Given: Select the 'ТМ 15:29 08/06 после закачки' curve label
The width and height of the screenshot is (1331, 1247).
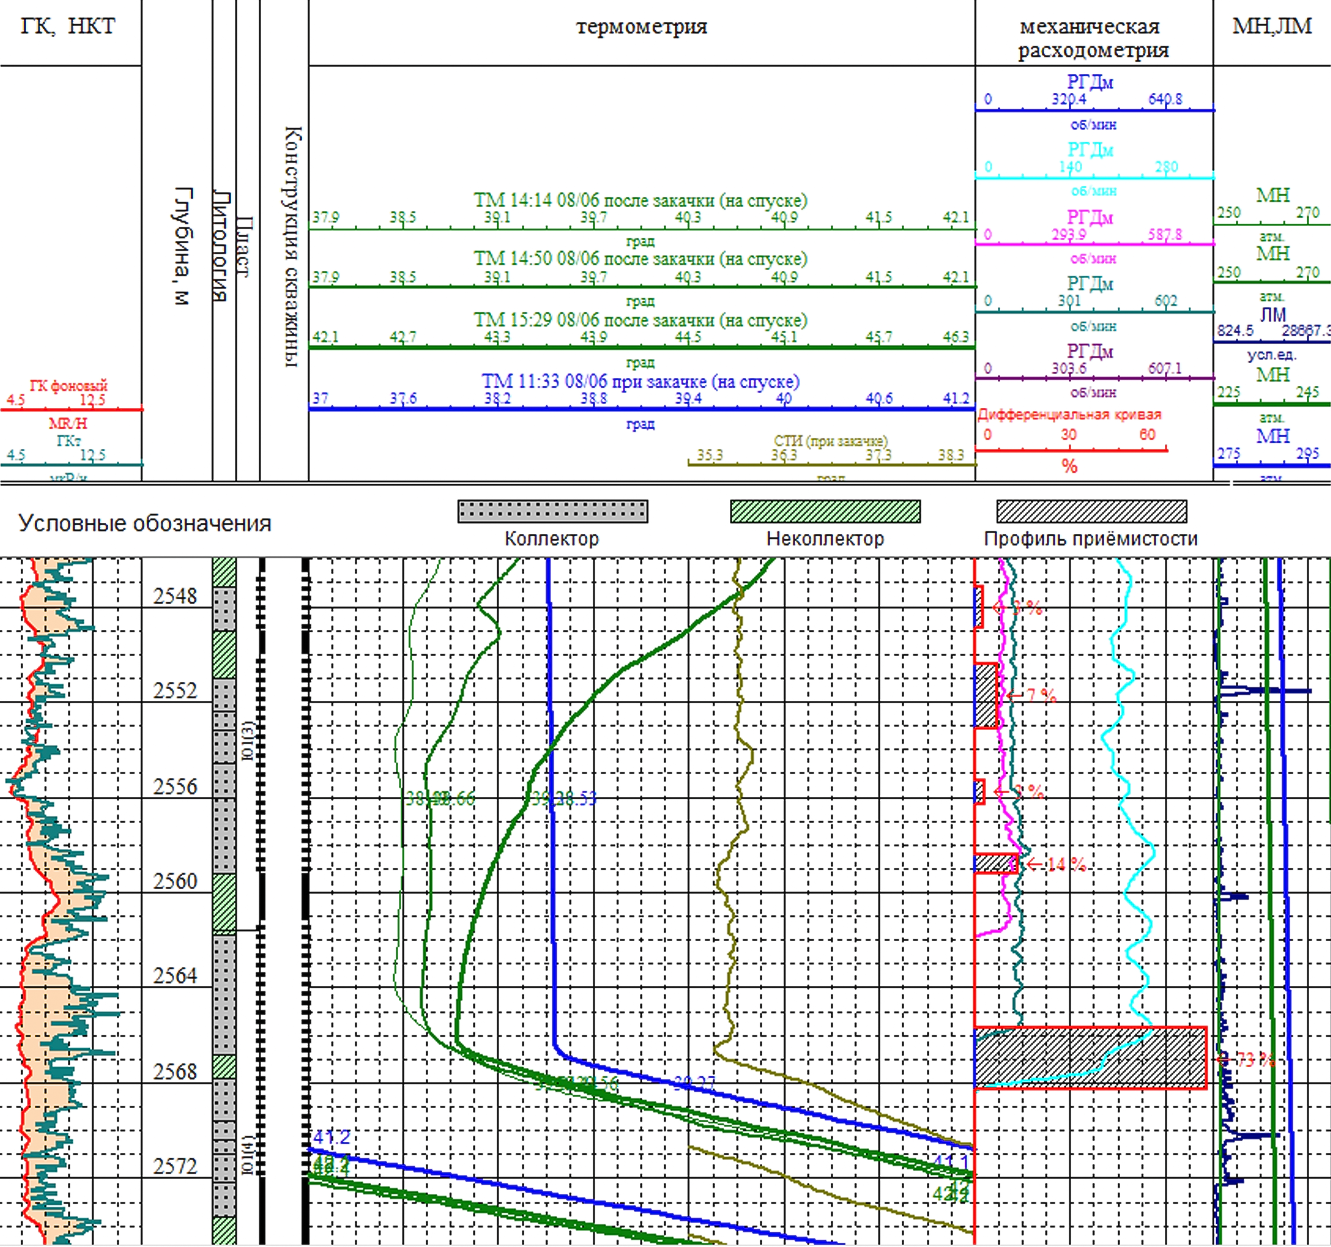Looking at the screenshot, I should pyautogui.click(x=640, y=320).
